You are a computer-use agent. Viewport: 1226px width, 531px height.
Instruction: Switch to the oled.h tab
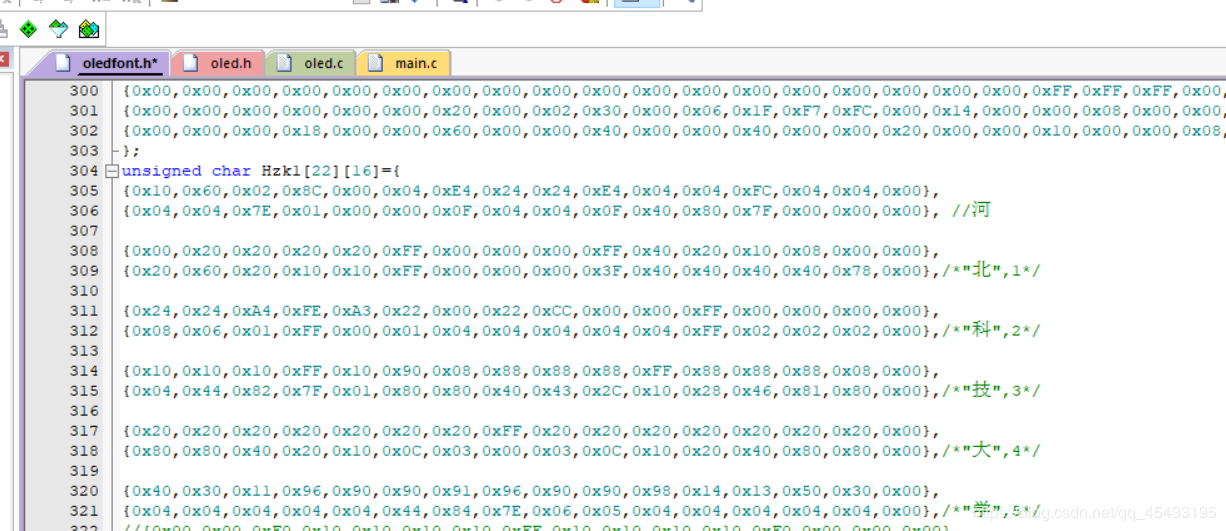coord(230,63)
